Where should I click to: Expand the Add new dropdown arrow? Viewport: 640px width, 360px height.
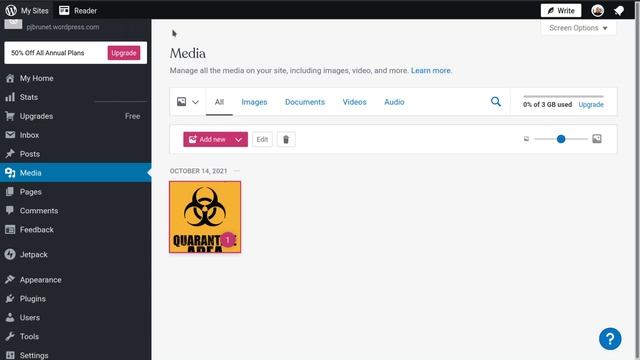tap(239, 140)
